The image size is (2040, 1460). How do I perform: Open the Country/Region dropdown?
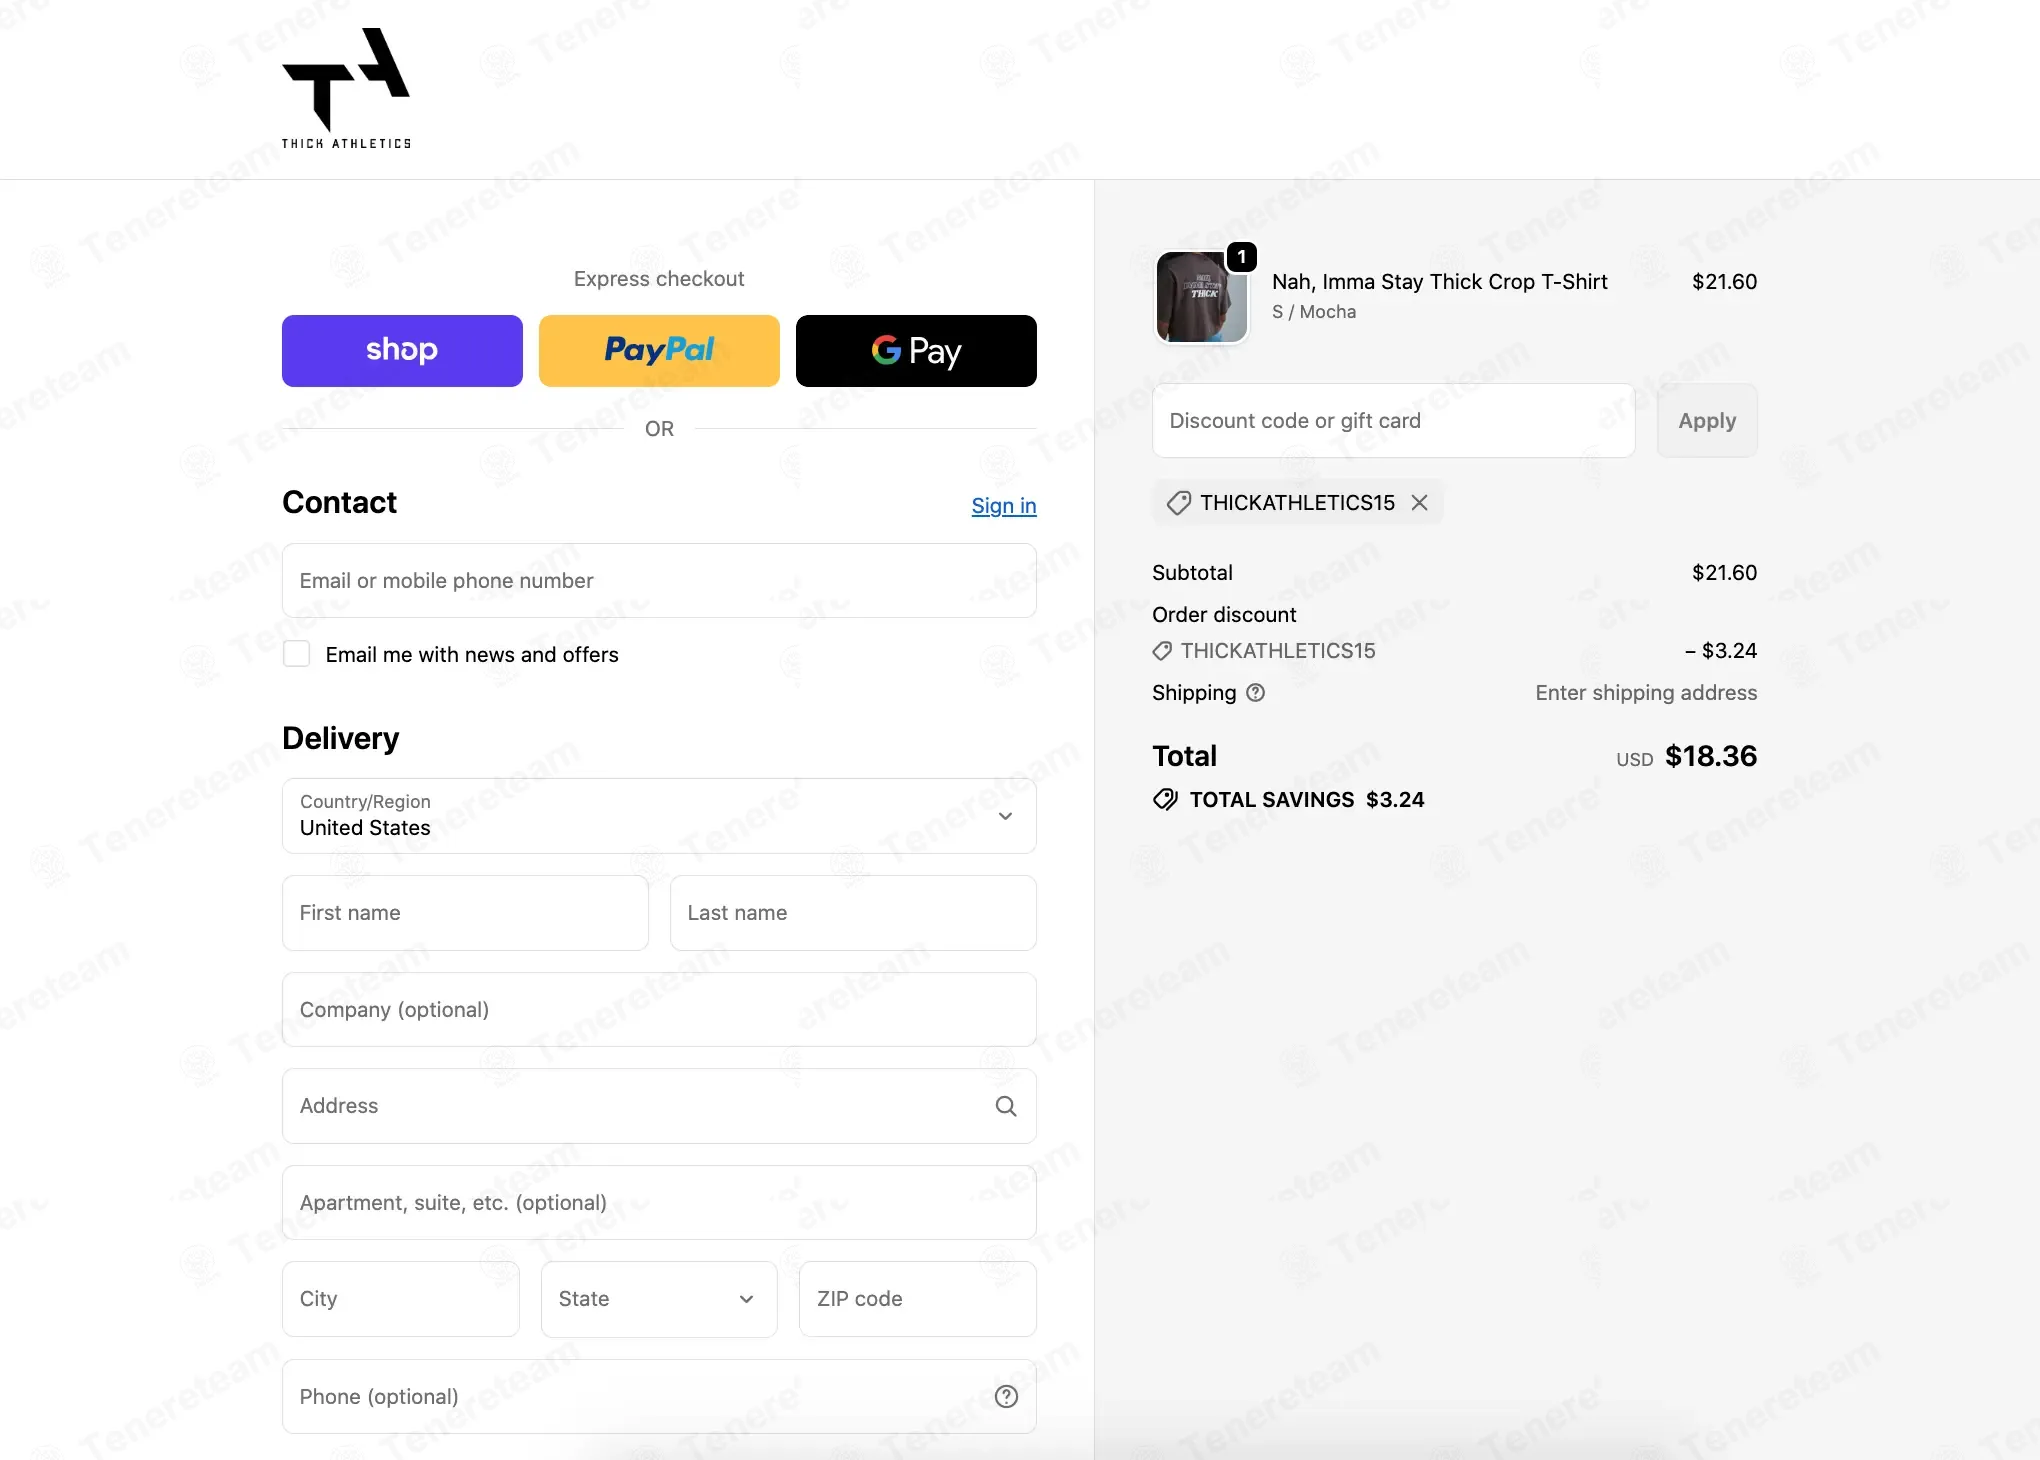(x=659, y=816)
